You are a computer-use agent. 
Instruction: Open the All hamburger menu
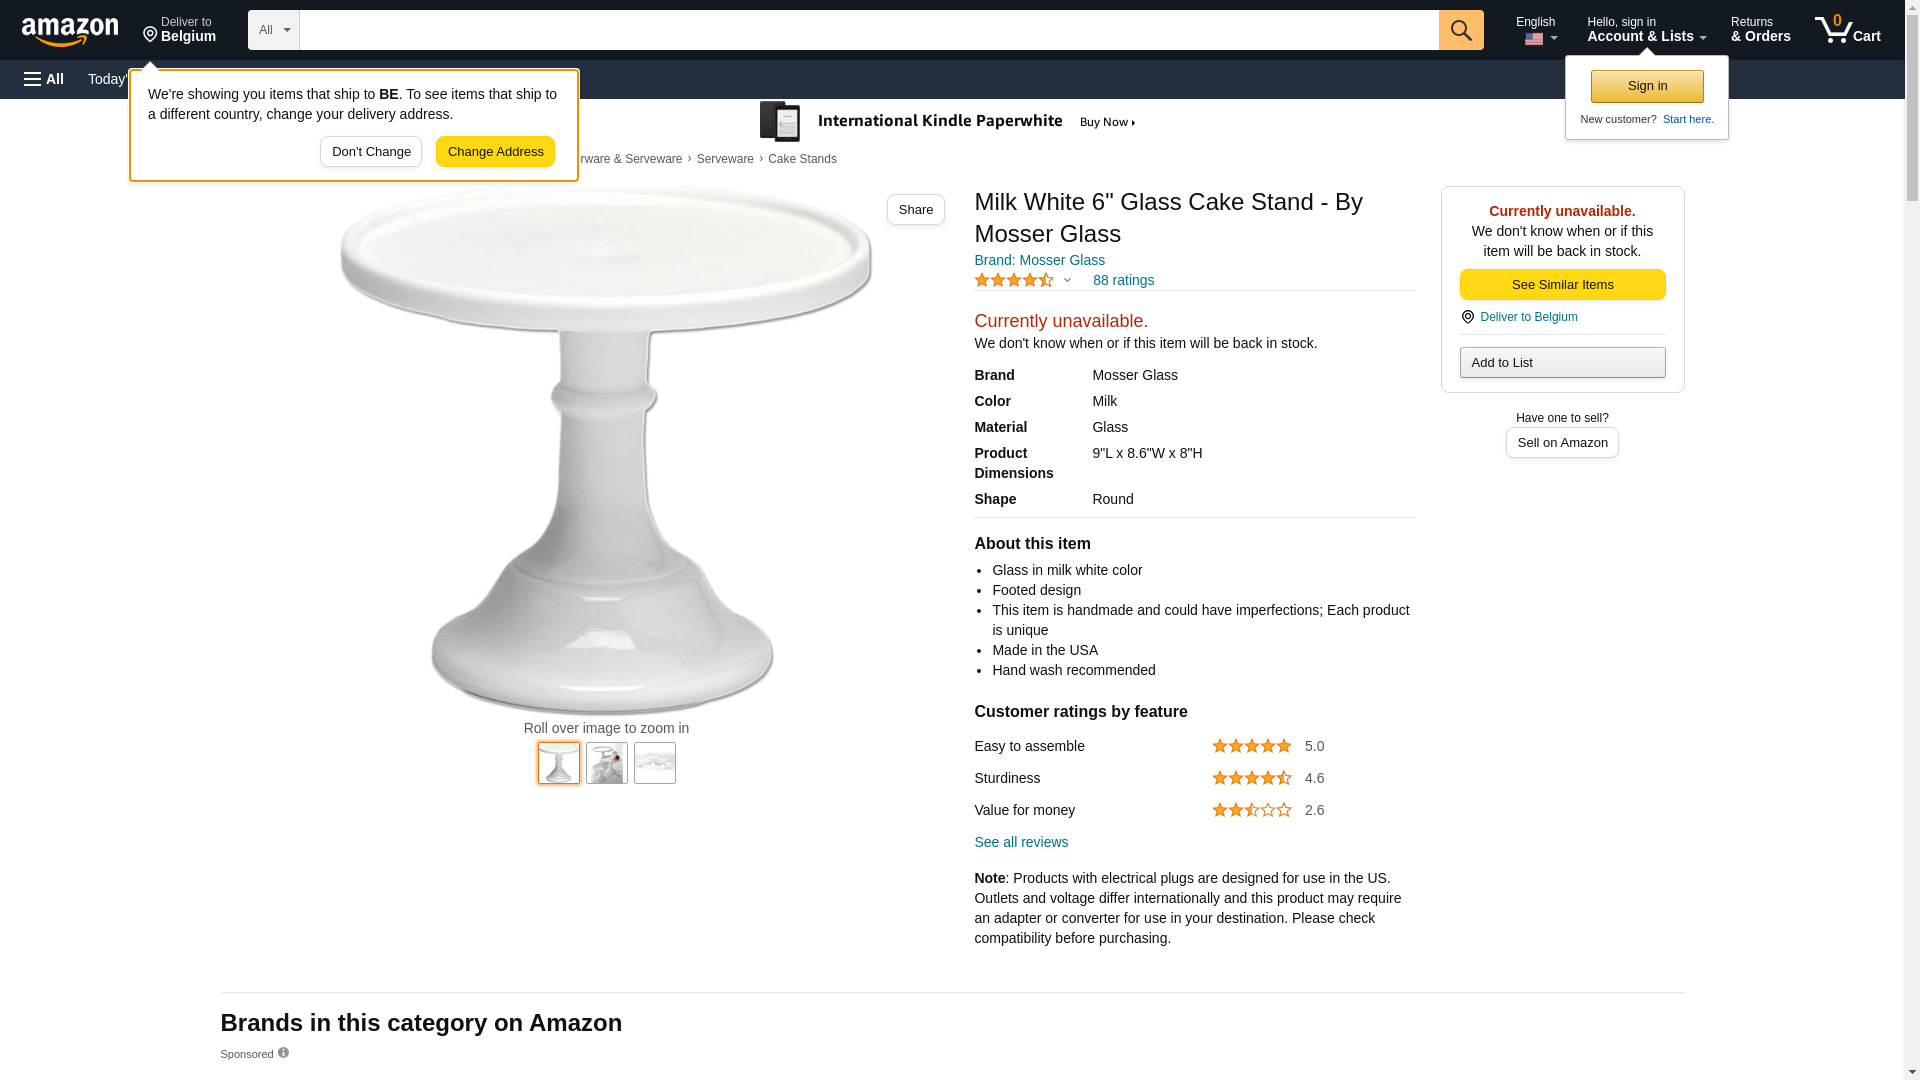(44, 79)
